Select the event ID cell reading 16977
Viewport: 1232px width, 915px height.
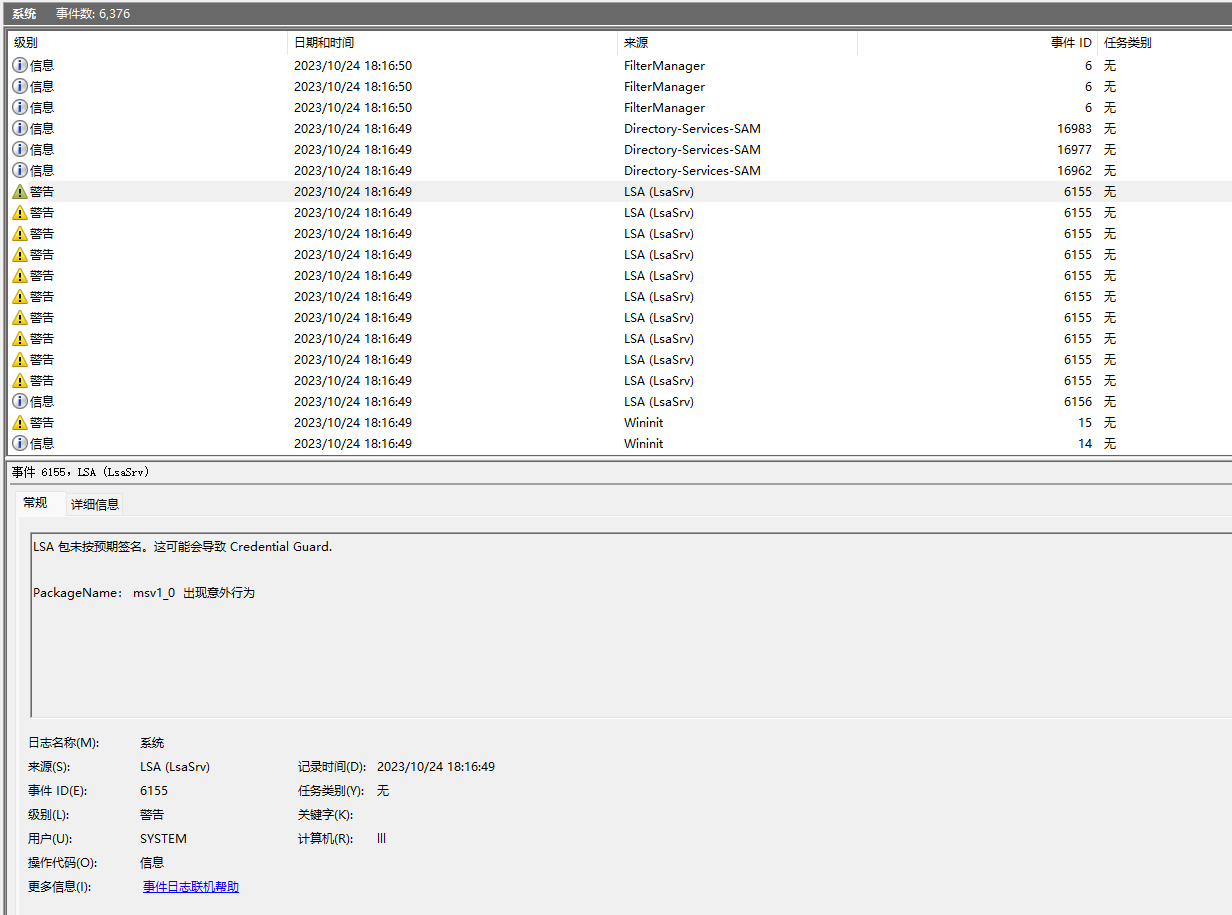click(1074, 149)
